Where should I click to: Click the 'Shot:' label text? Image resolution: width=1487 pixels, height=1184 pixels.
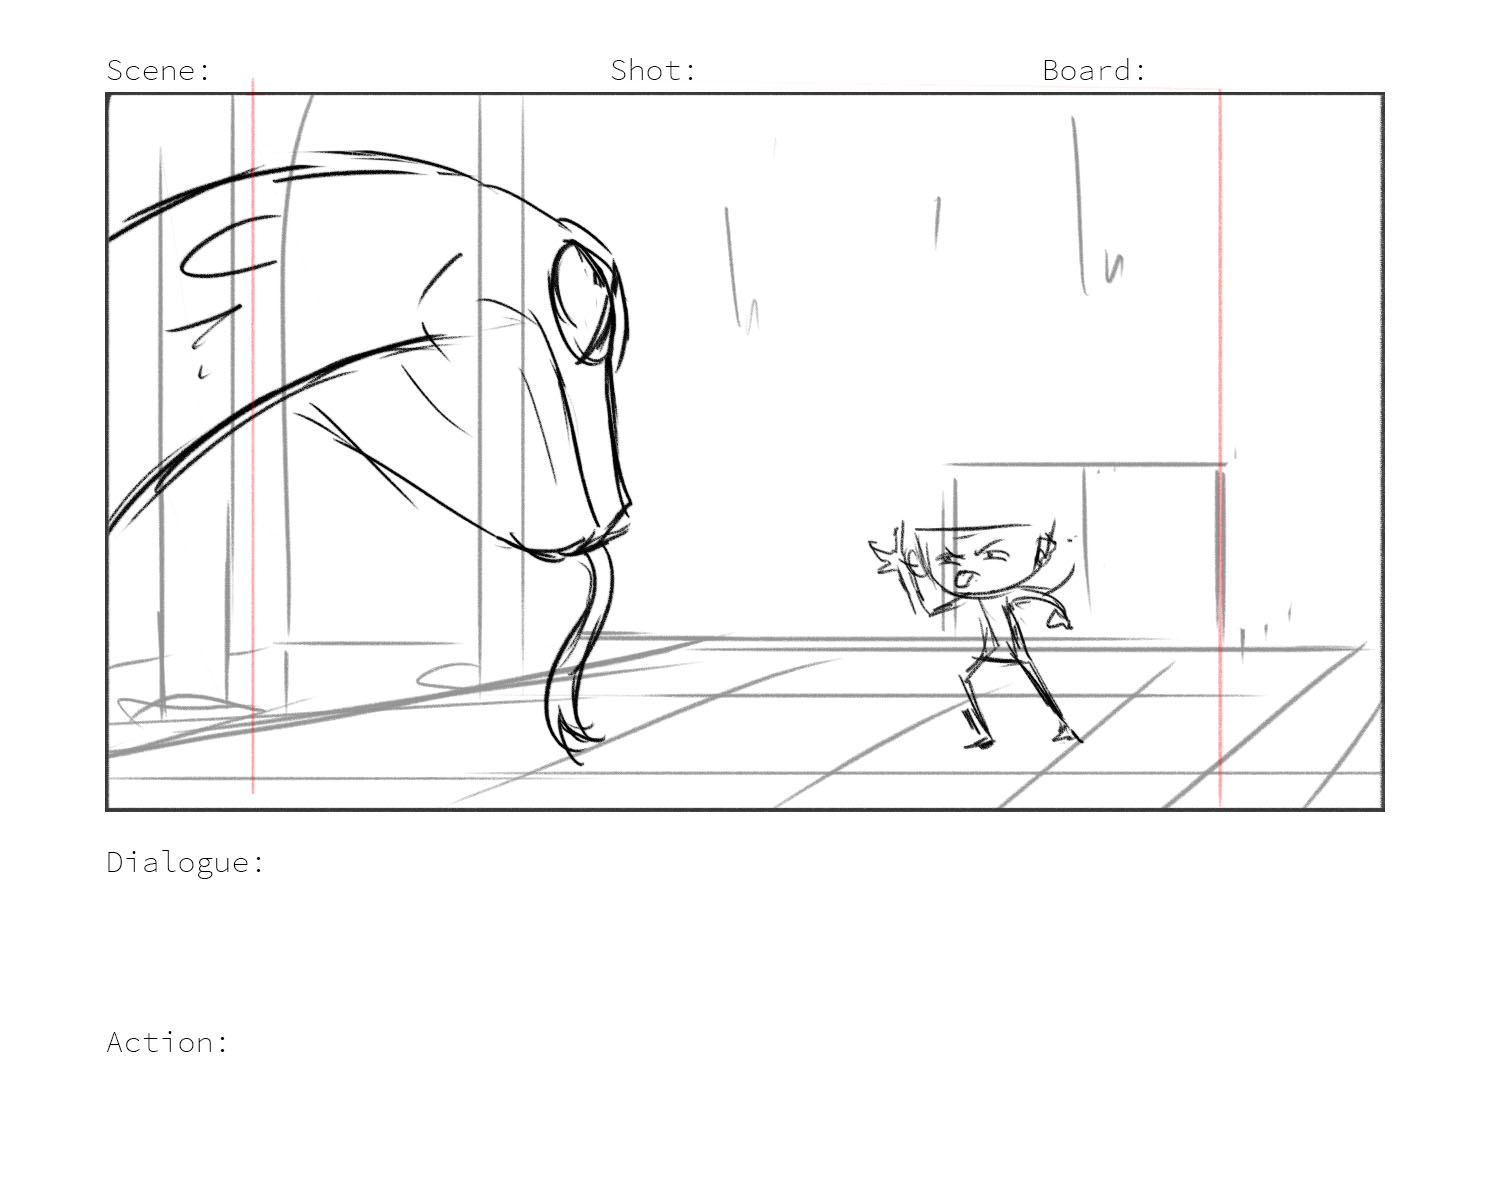tap(653, 70)
